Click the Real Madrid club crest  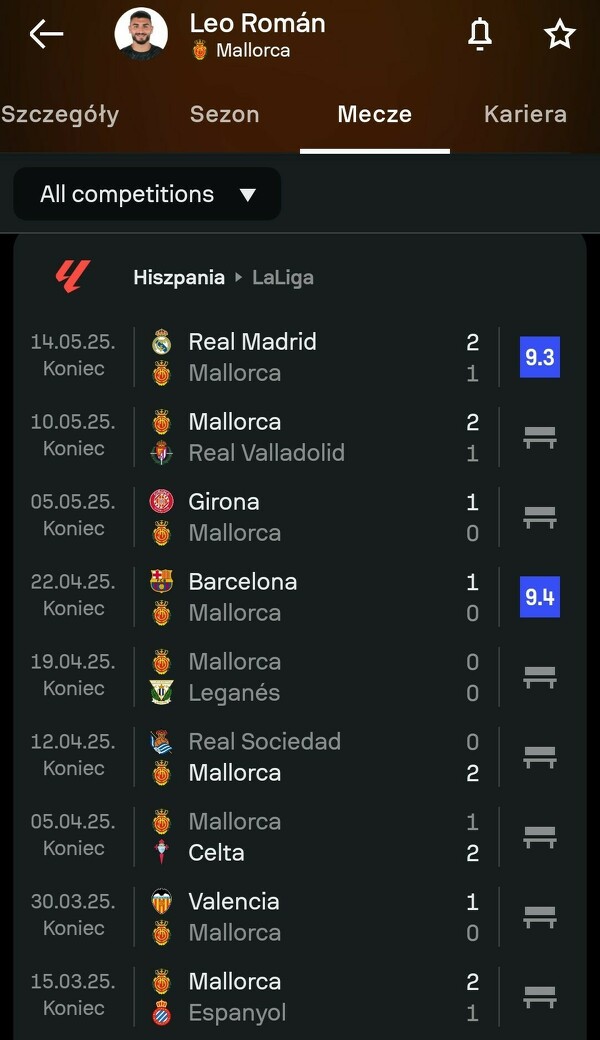click(161, 342)
